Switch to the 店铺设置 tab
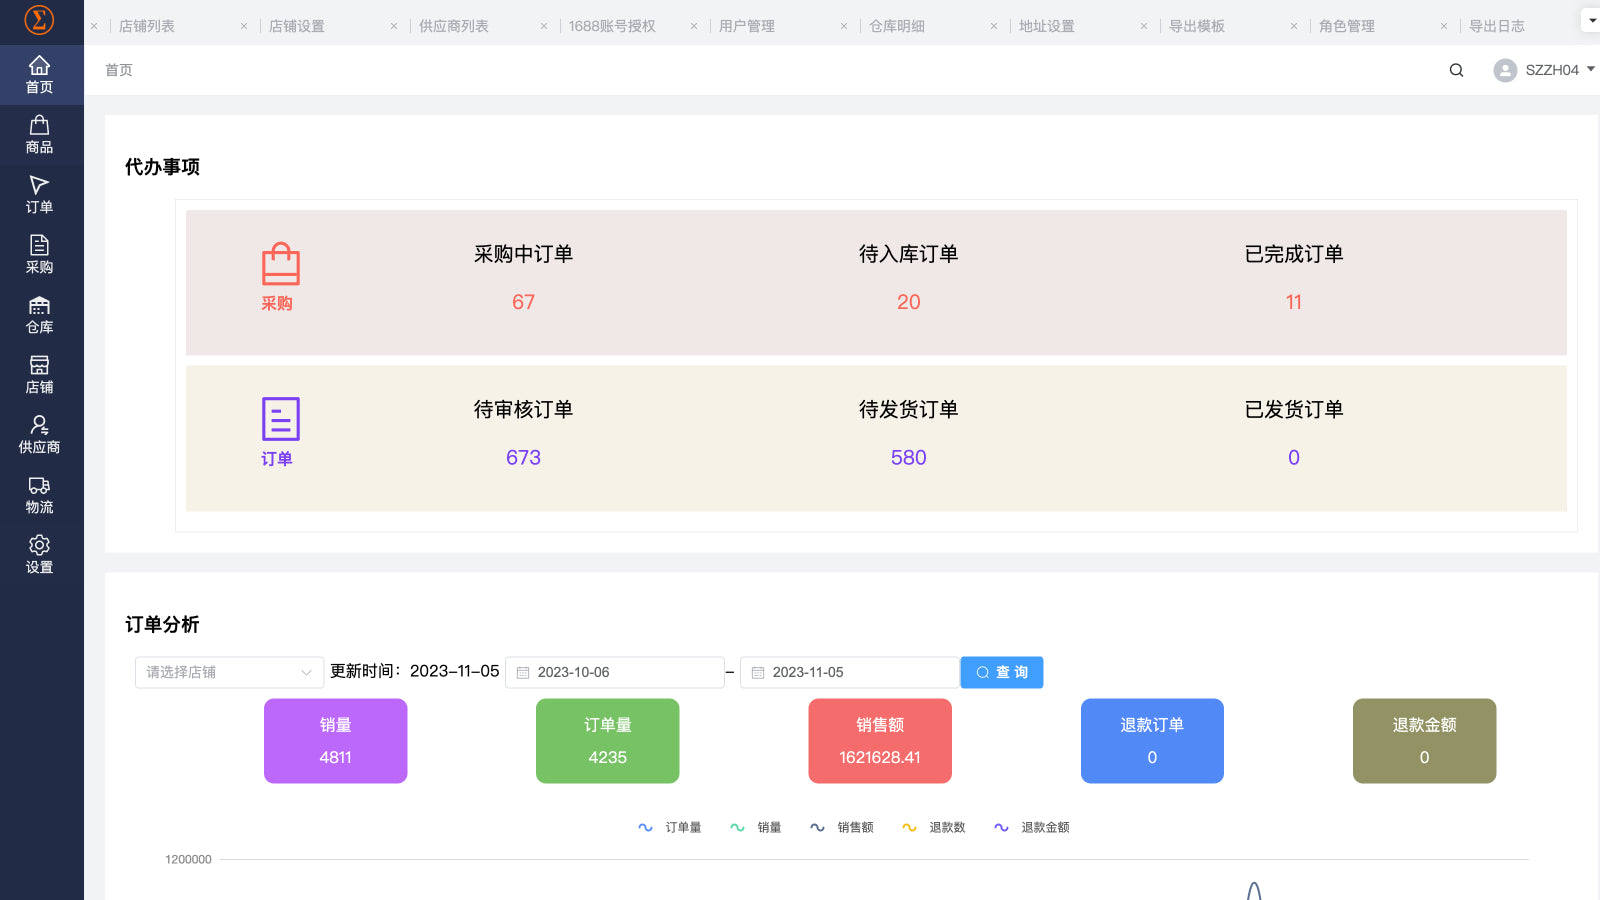The image size is (1600, 900). point(297,26)
